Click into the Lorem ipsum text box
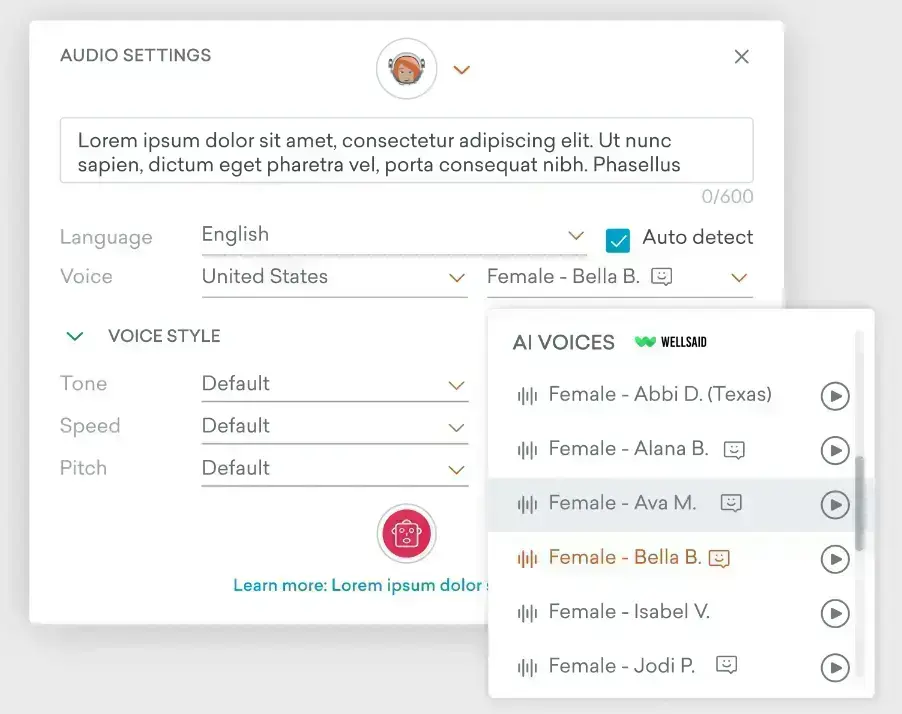The height and width of the screenshot is (714, 902). click(407, 150)
